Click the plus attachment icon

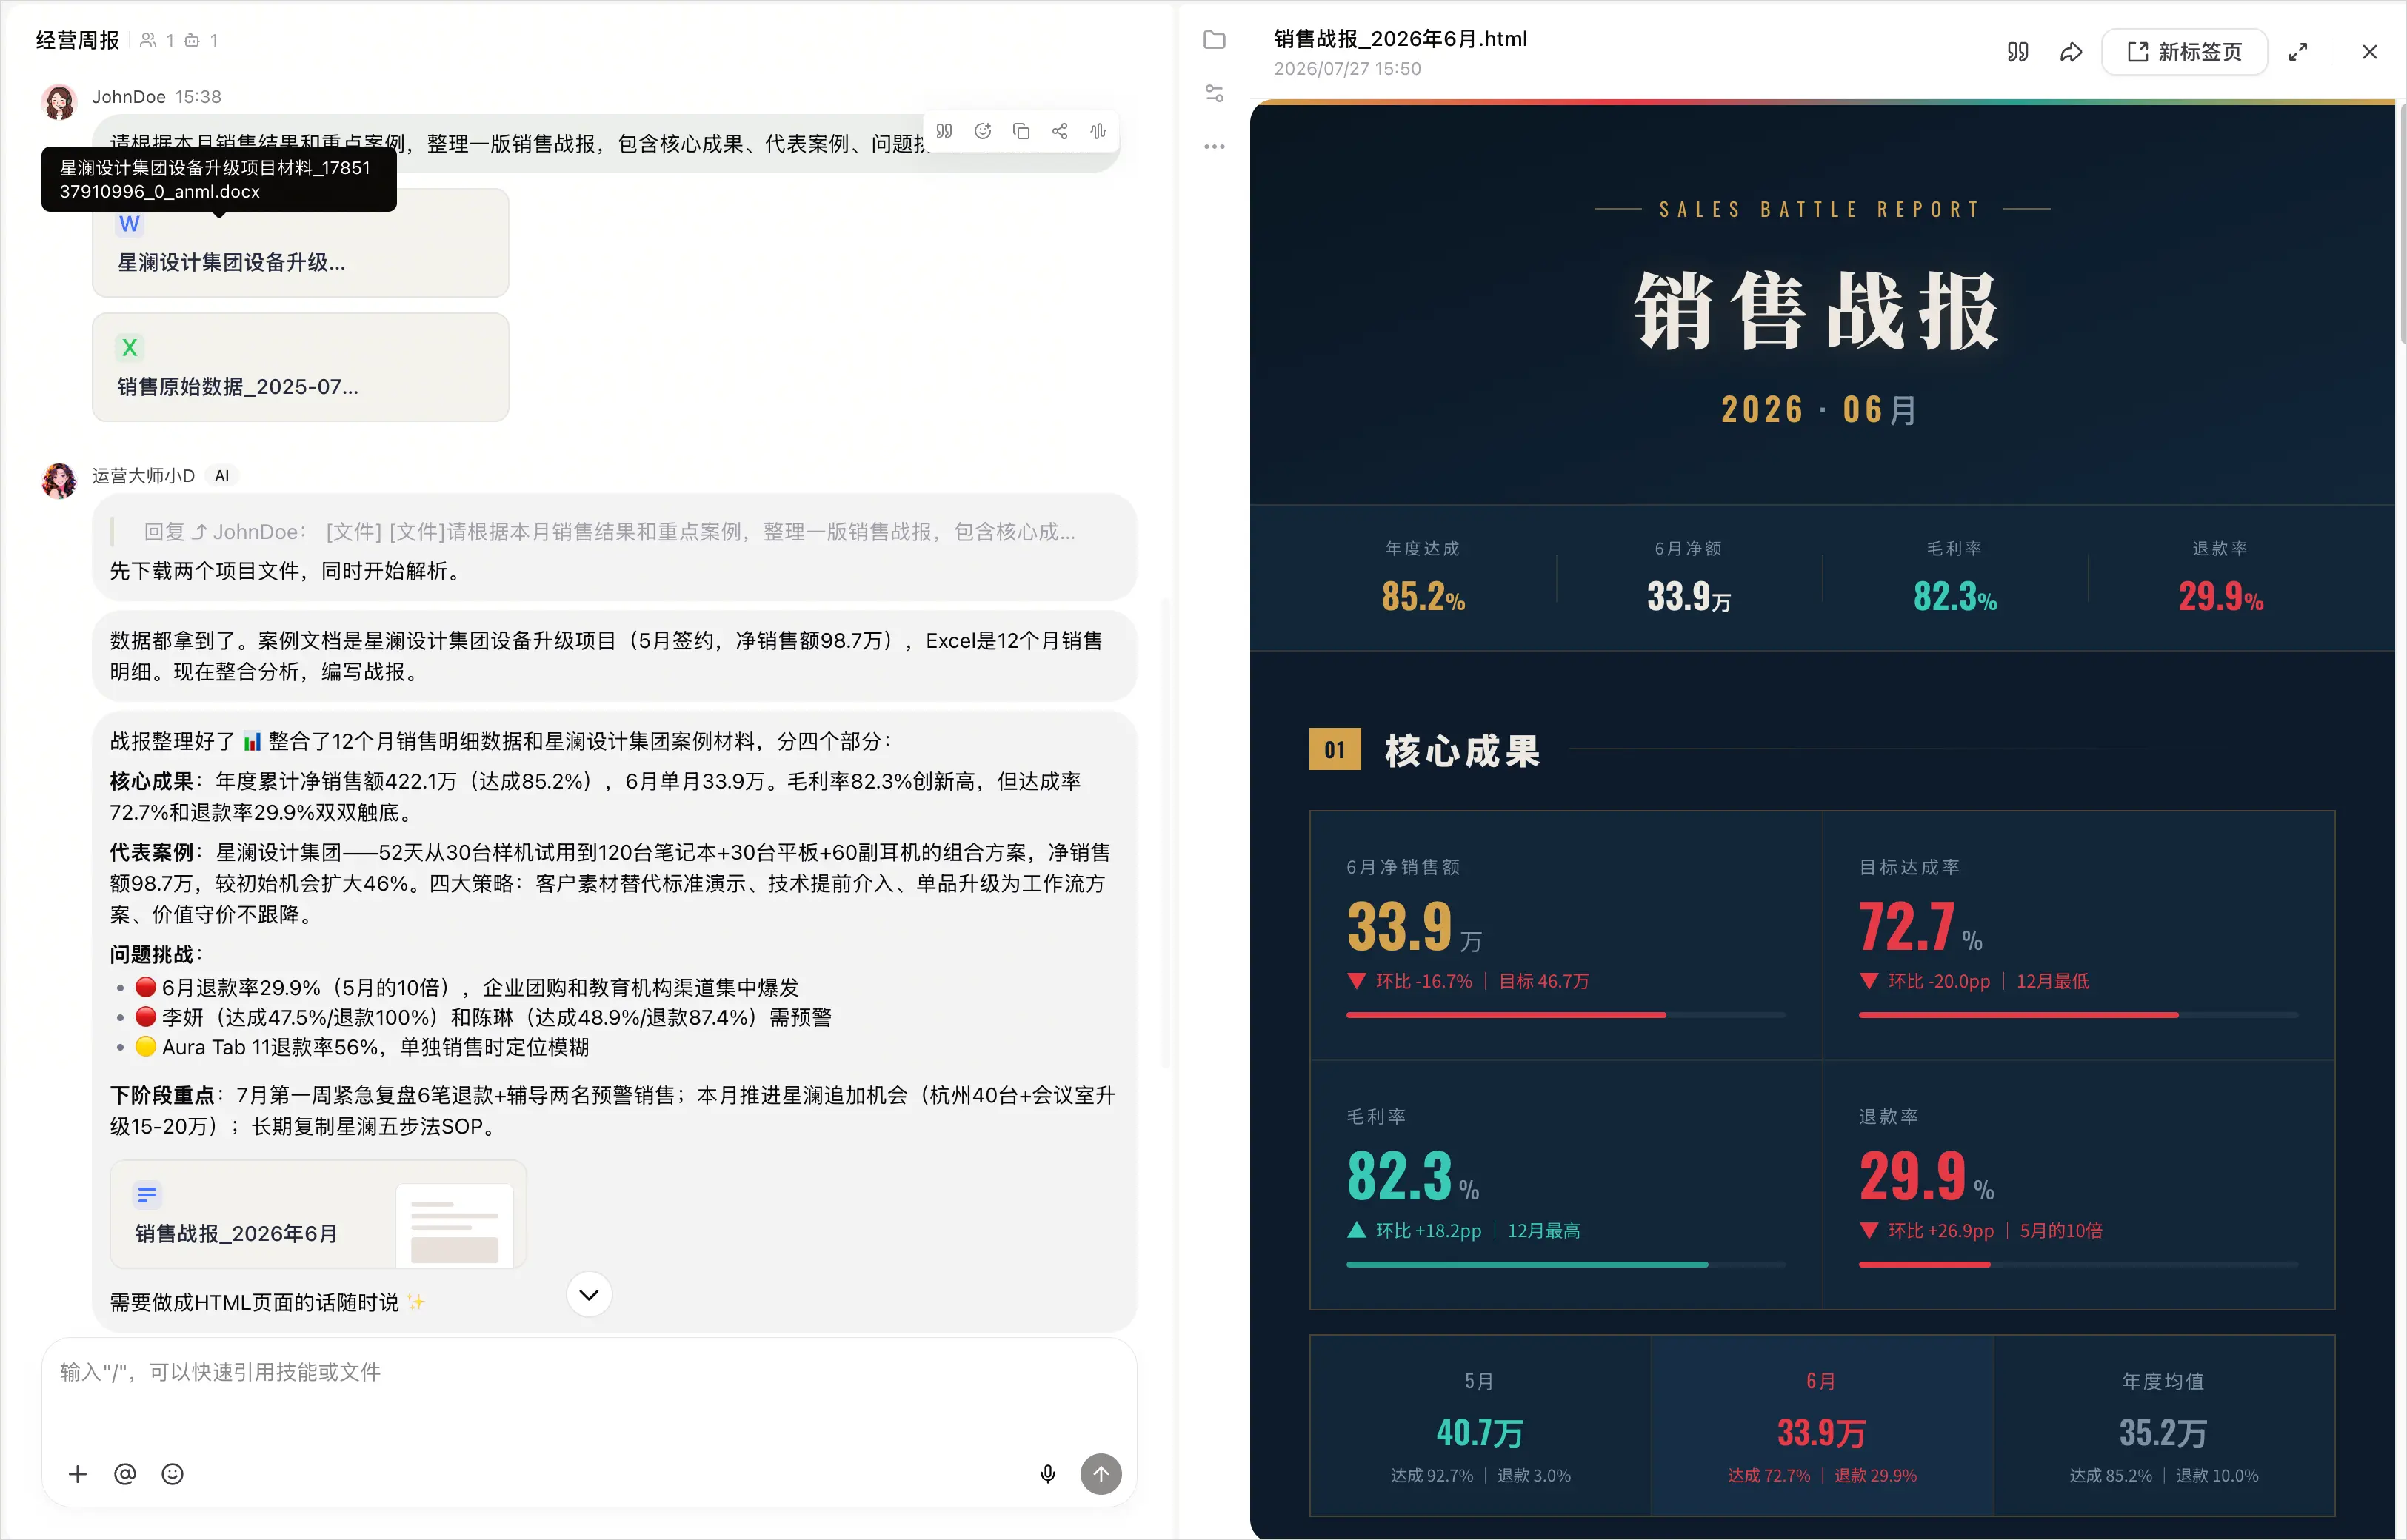point(78,1474)
